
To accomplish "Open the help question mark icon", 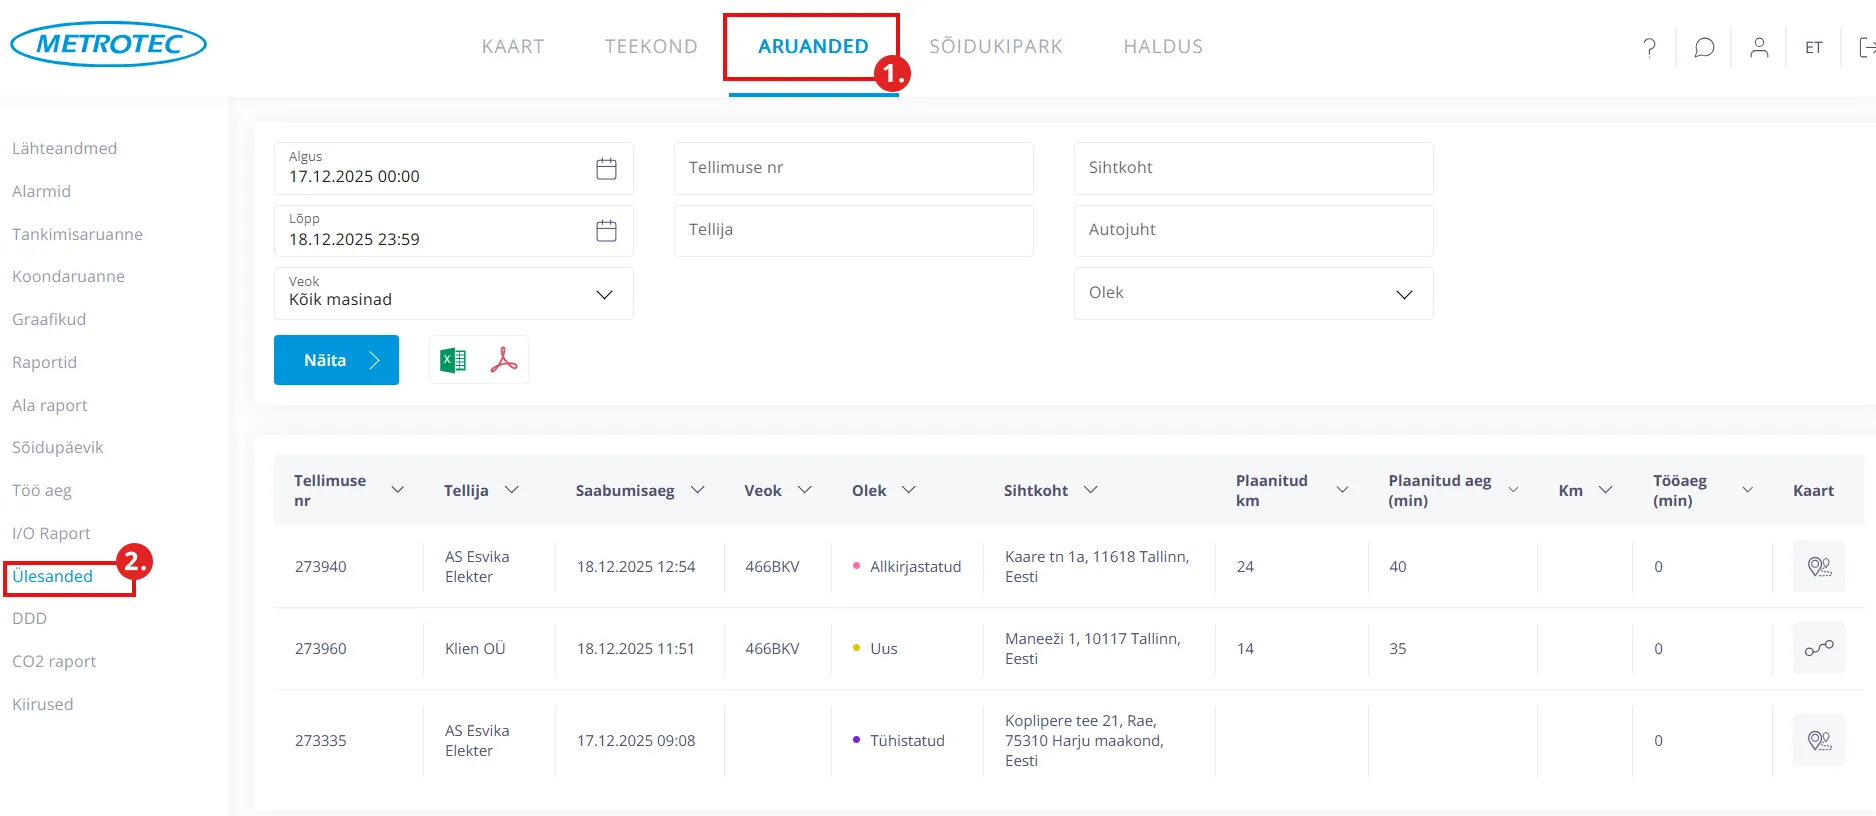I will (x=1649, y=47).
